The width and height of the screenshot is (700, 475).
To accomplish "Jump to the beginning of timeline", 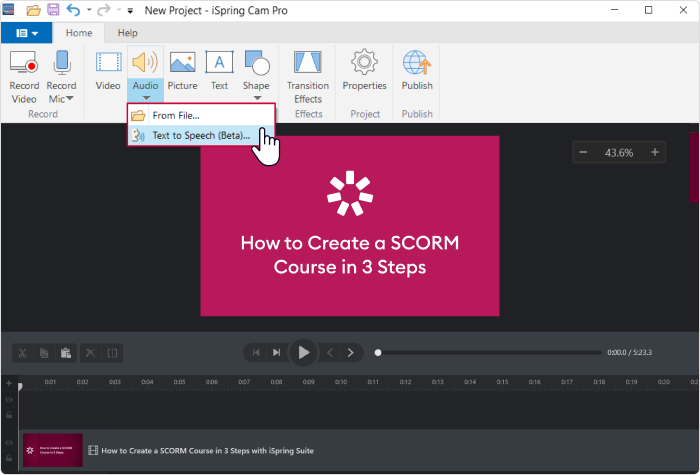I will [256, 353].
